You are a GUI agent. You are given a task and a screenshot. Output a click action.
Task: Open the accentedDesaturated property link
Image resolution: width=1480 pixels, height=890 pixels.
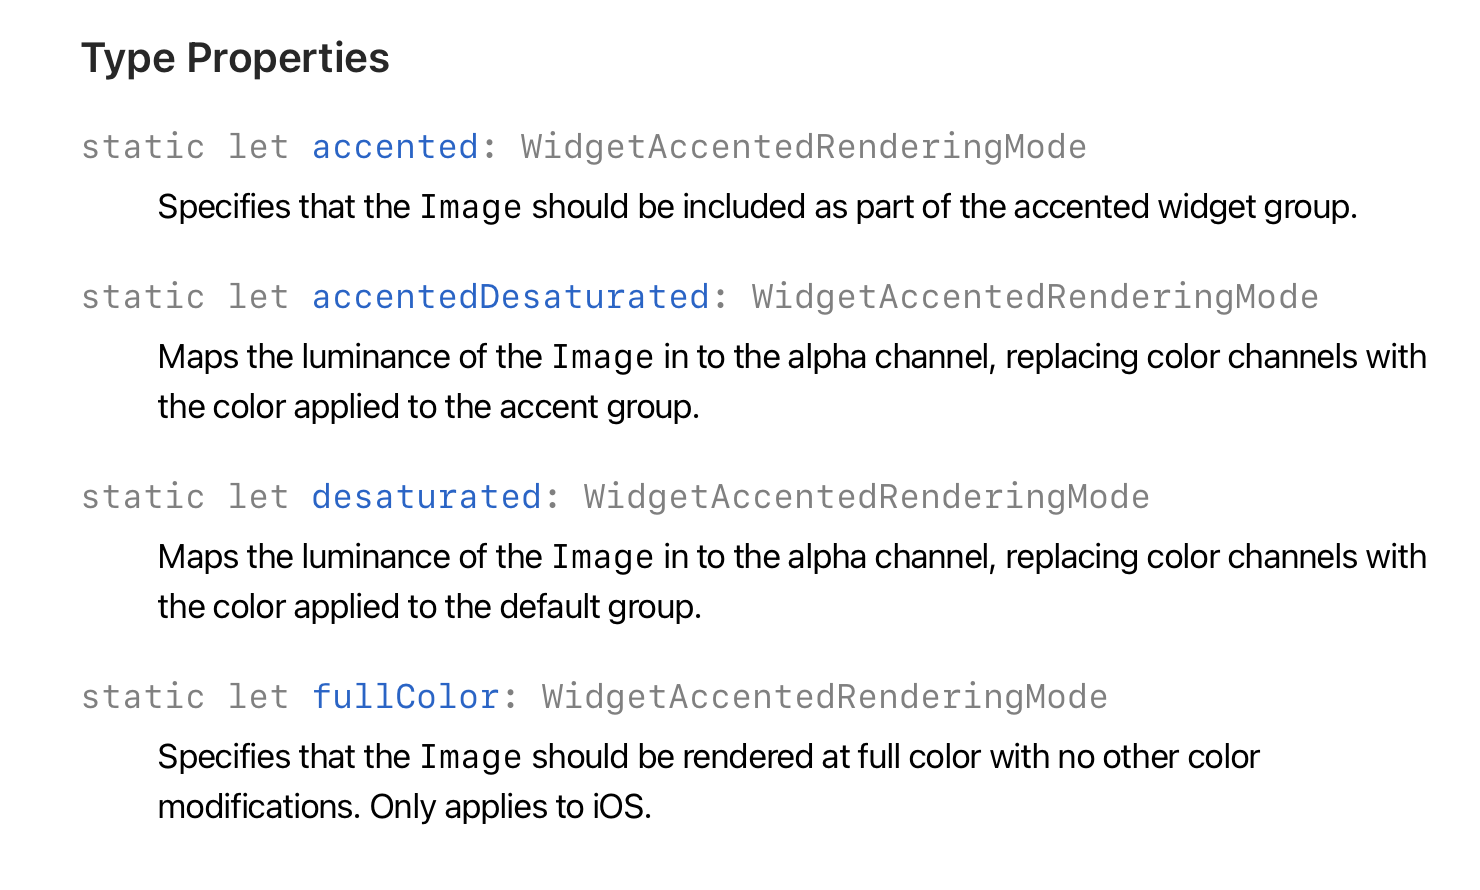point(511,297)
